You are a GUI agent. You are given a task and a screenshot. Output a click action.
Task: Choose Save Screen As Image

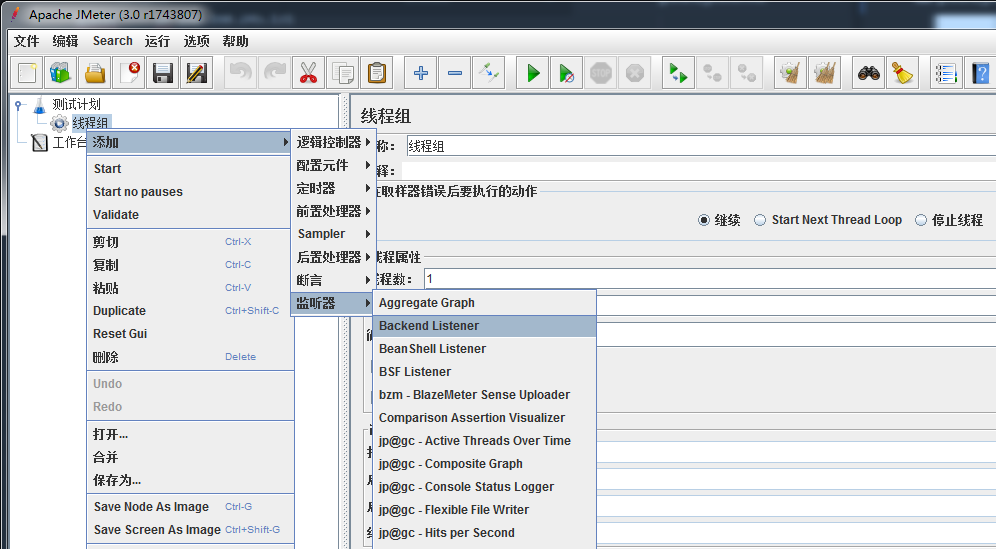point(189,529)
